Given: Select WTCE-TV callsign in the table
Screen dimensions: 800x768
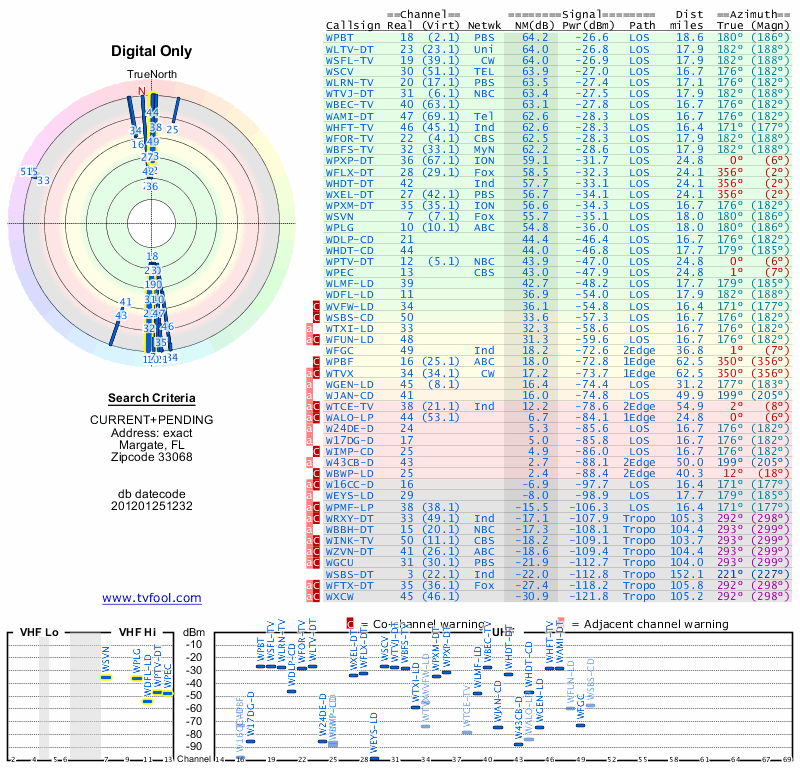Looking at the screenshot, I should click(349, 407).
